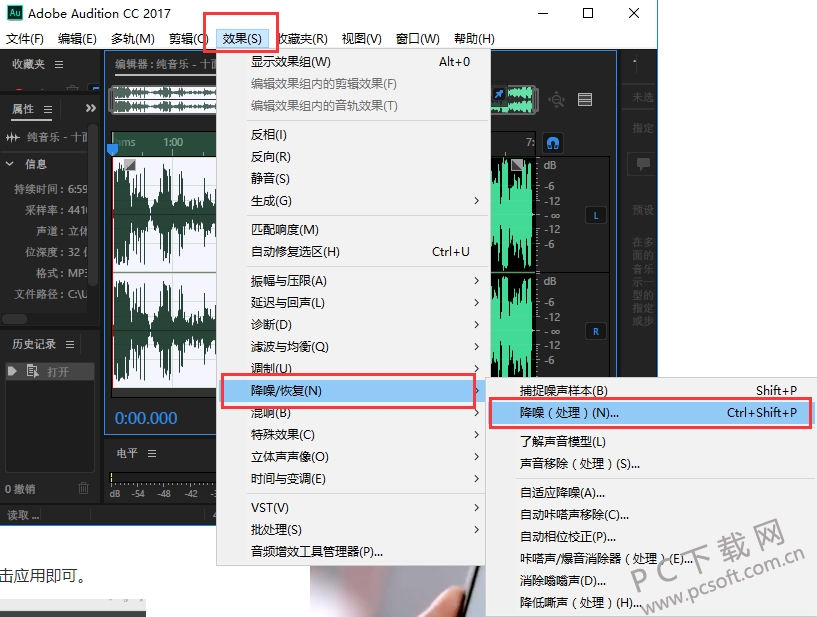The height and width of the screenshot is (617, 817).
Task: Expand 立体声声像(O) submenu
Action: [353, 456]
